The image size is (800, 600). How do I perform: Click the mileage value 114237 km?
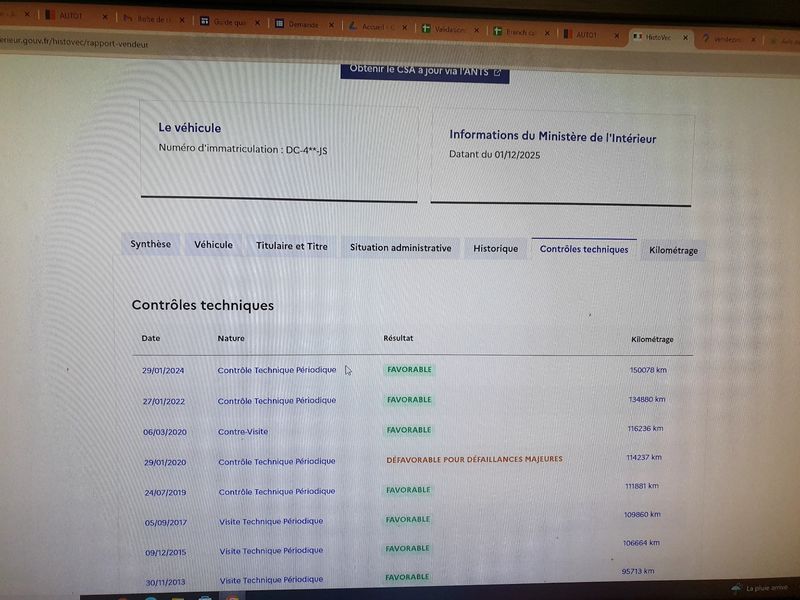click(644, 457)
